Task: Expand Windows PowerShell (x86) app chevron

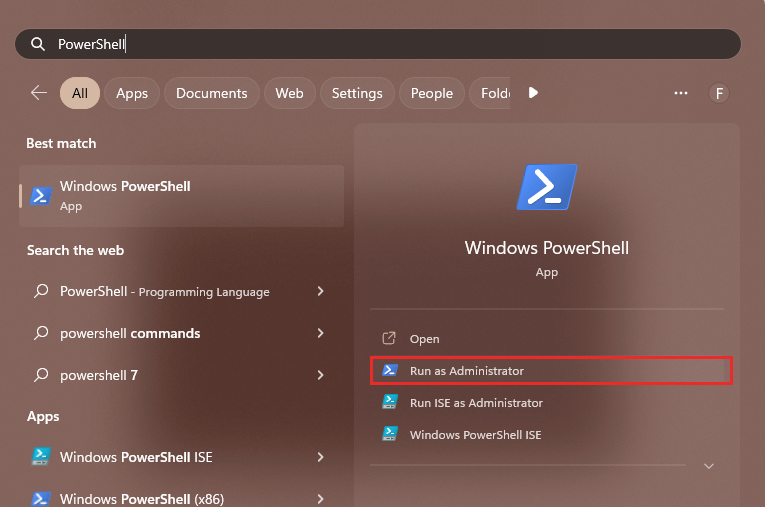Action: [320, 499]
